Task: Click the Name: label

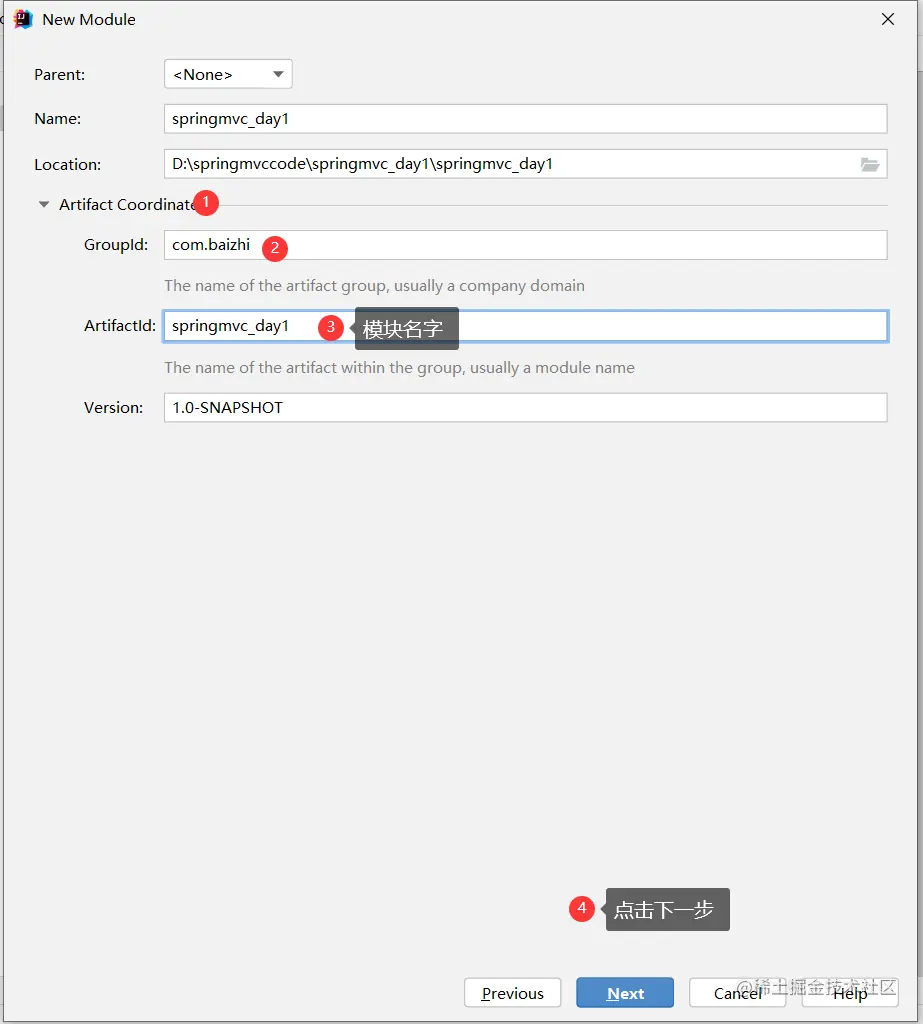Action: [57, 119]
